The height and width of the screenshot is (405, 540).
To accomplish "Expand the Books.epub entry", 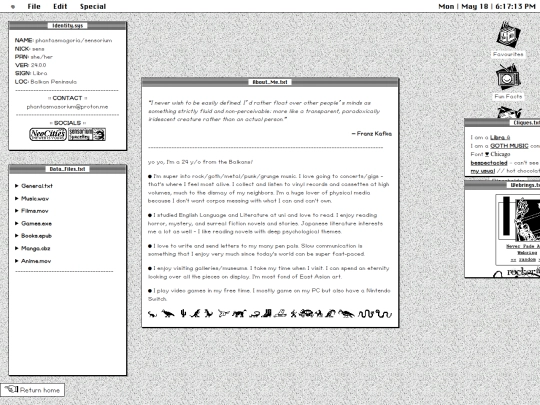I will pos(33,236).
